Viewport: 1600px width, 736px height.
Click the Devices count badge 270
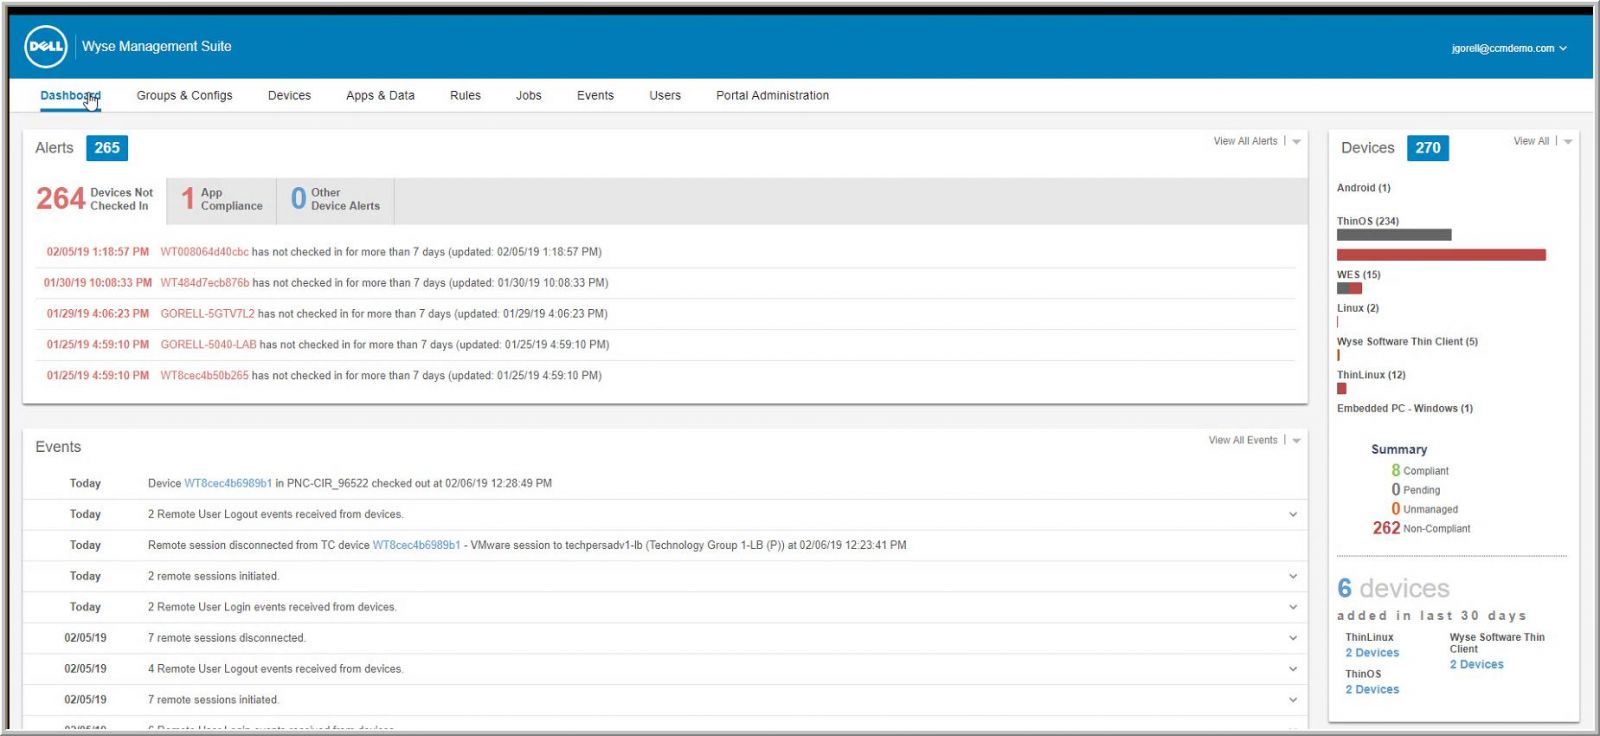[1428, 148]
